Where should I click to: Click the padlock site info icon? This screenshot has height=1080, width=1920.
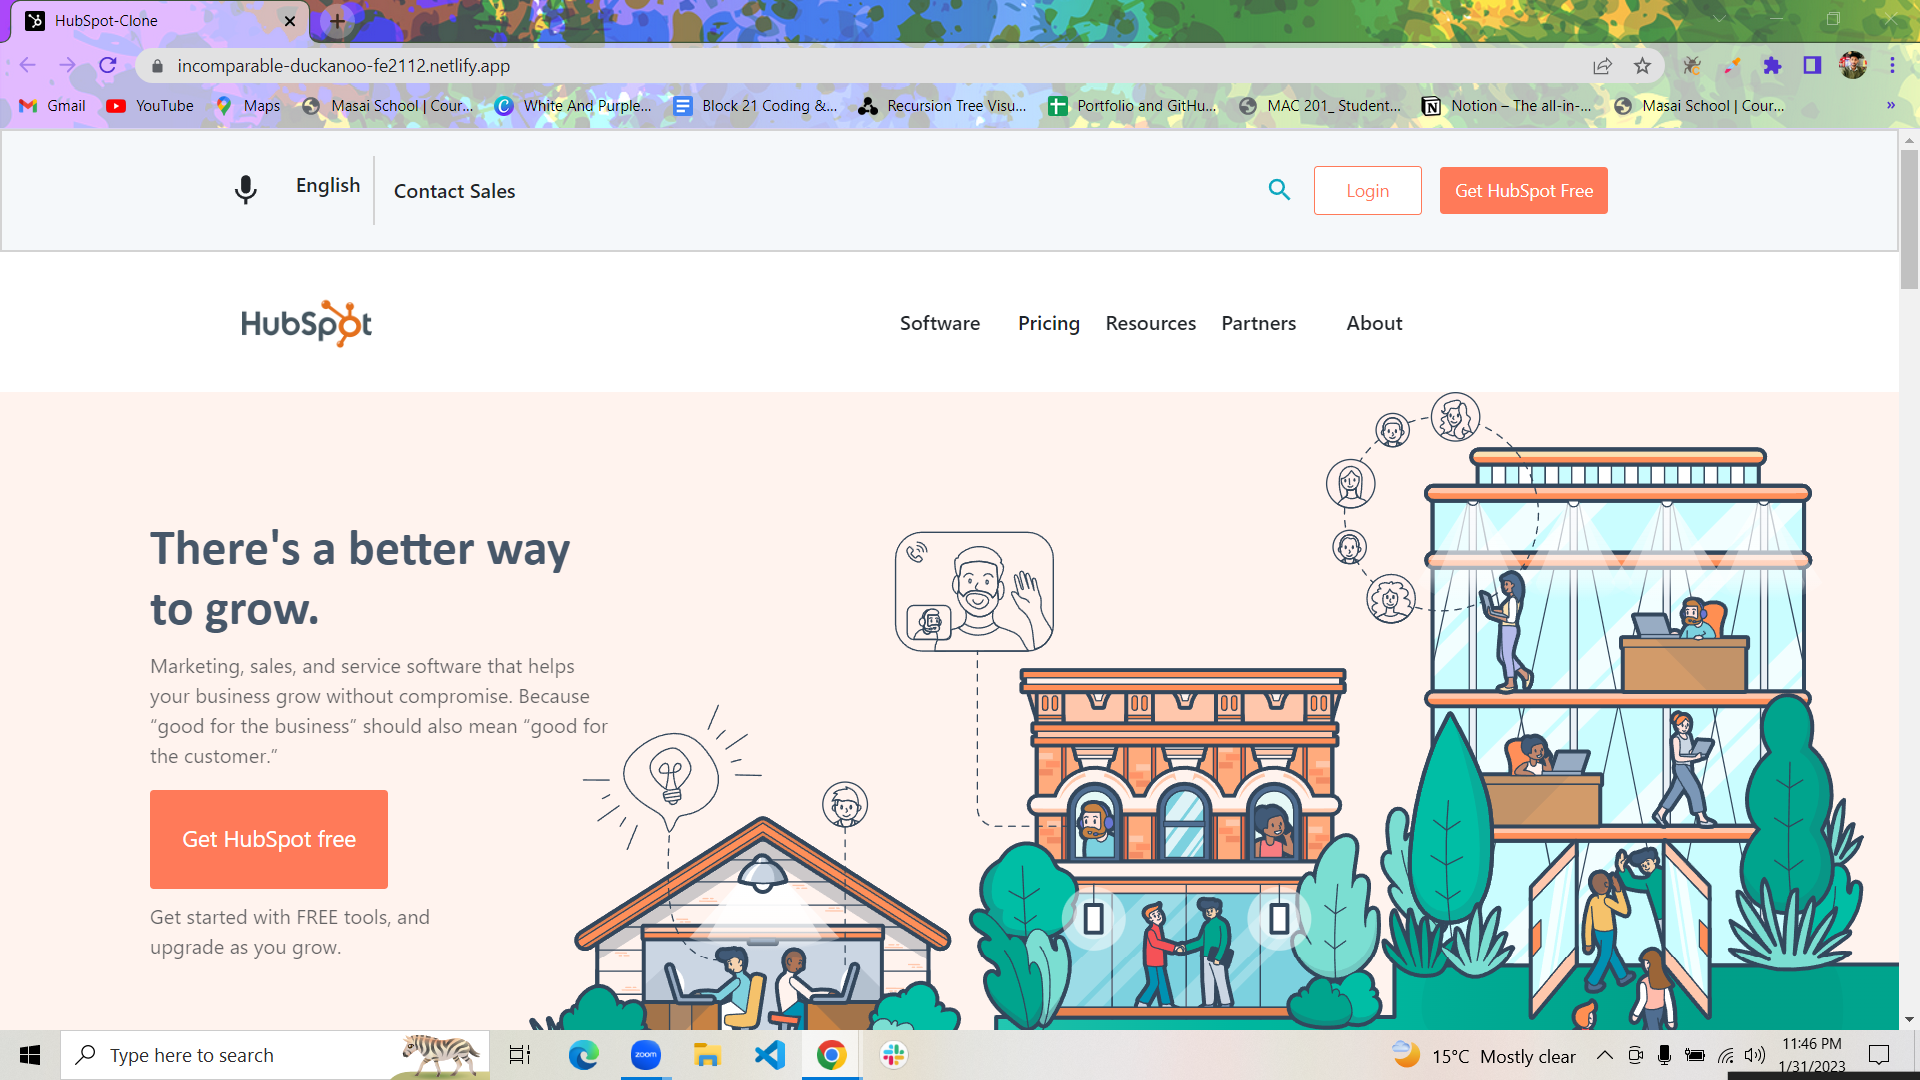coord(157,66)
